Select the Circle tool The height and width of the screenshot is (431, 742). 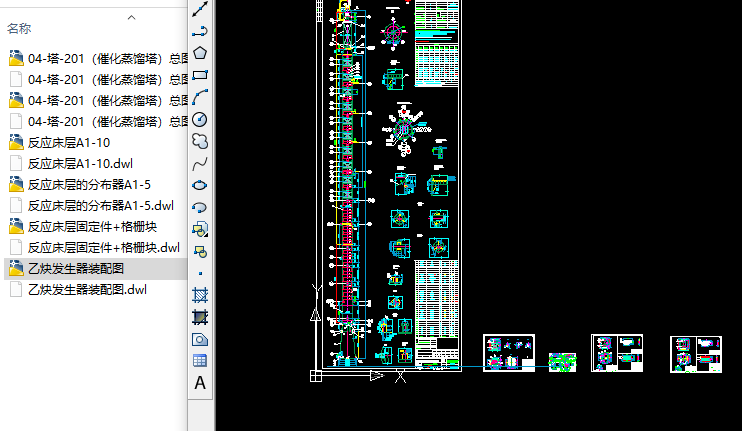click(200, 120)
